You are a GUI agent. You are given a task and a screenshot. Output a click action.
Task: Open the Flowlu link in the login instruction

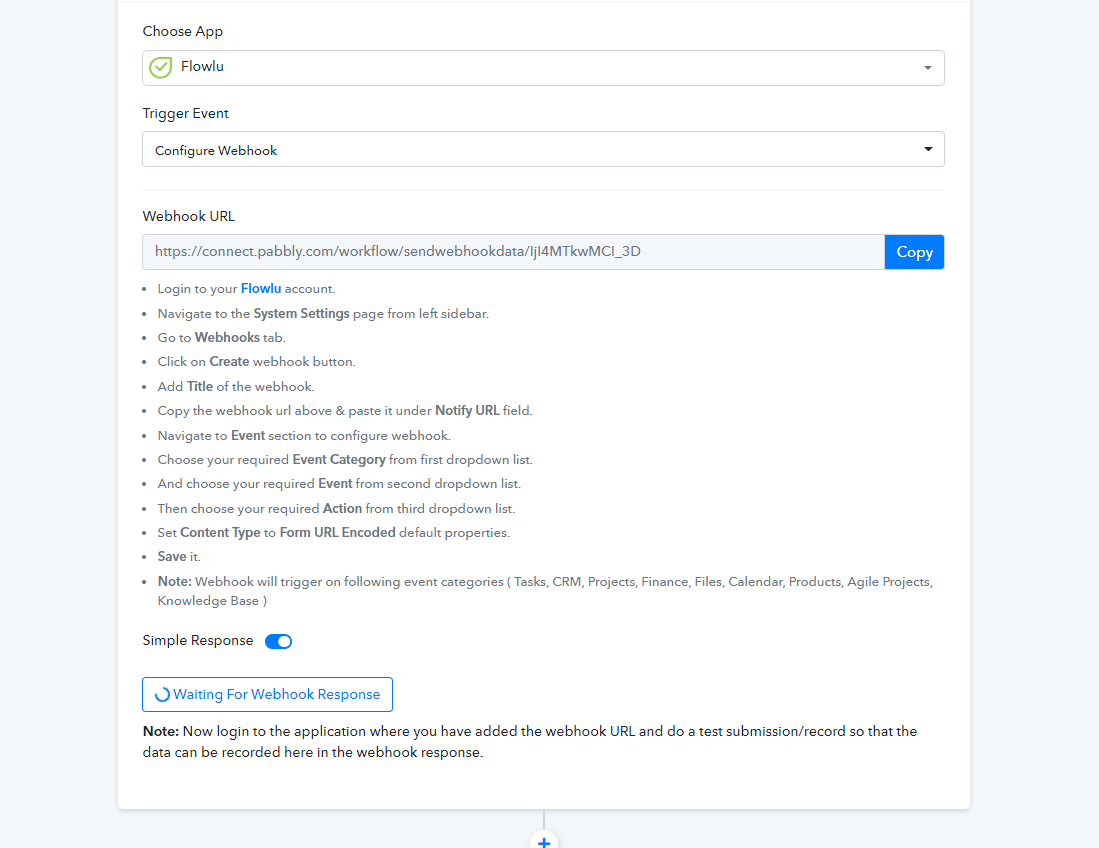click(261, 289)
